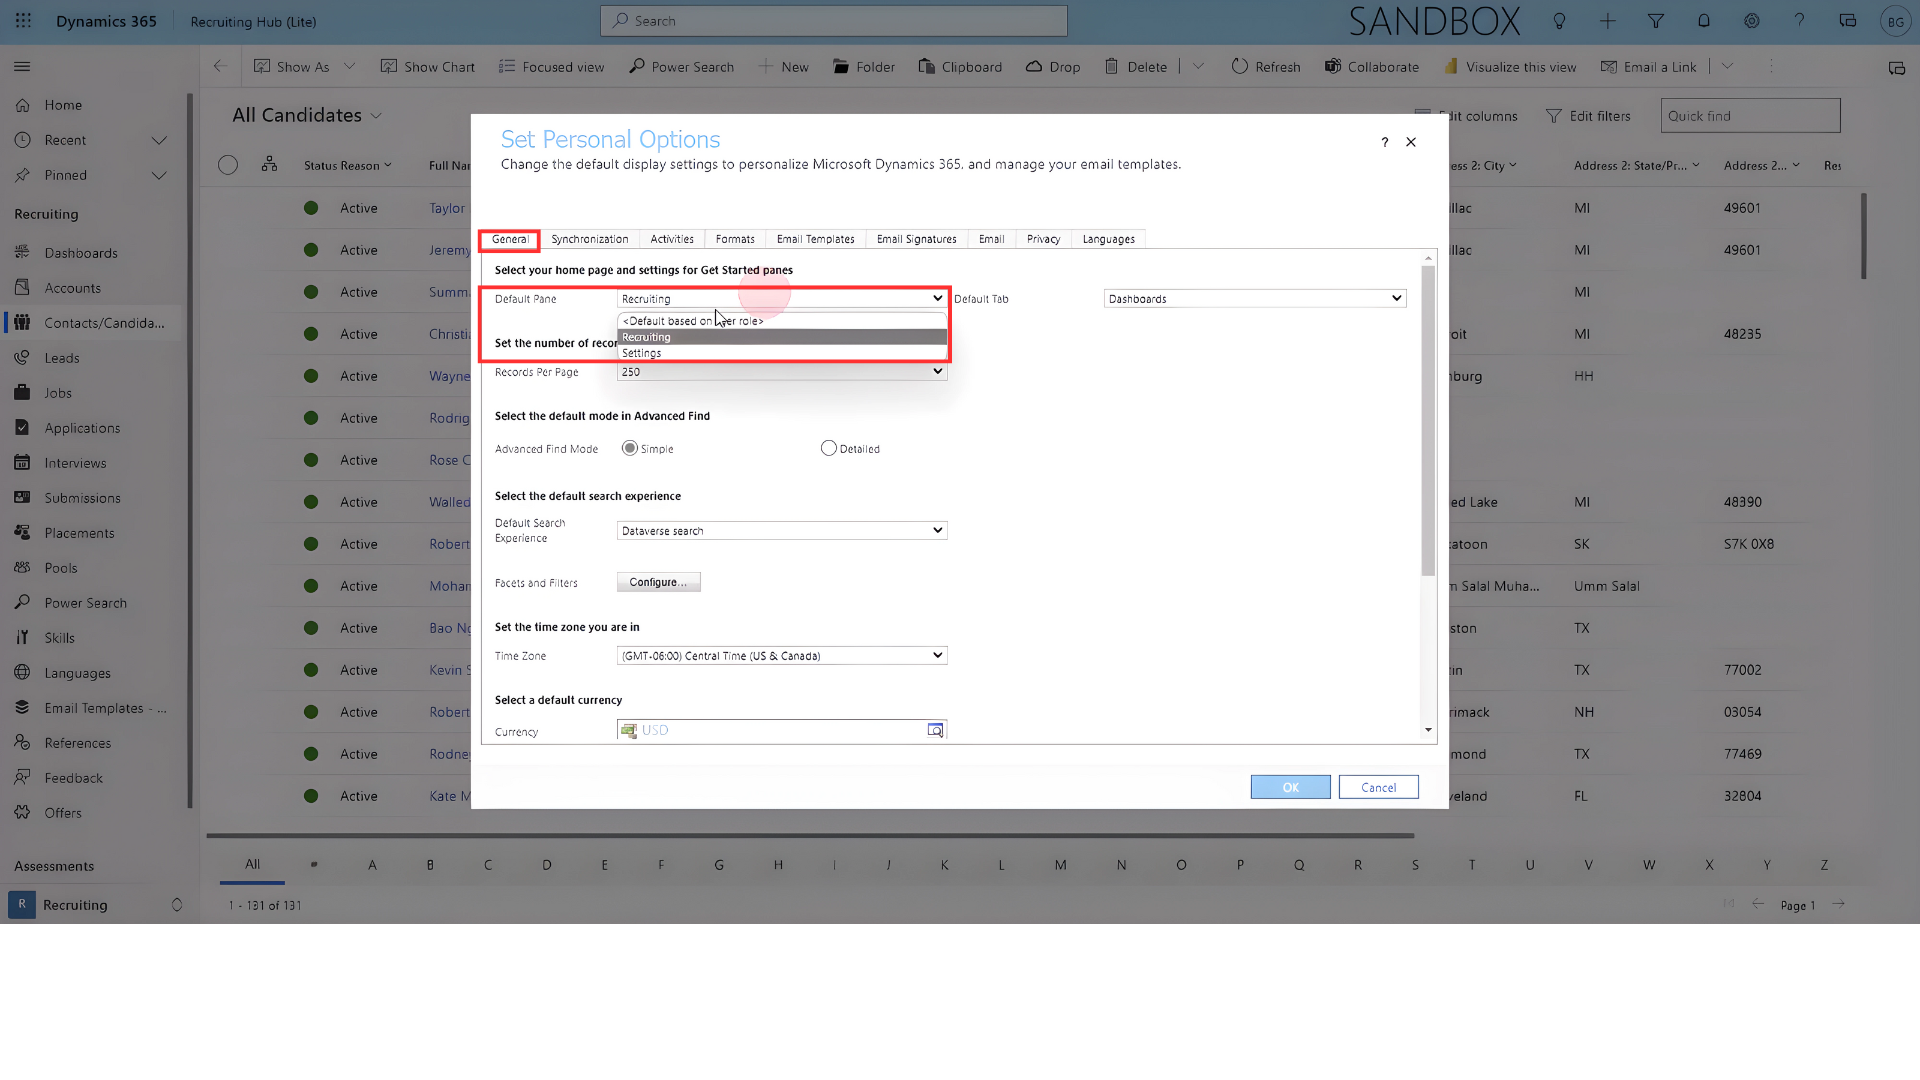
Task: Switch to the Email Templates tab
Action: click(816, 239)
